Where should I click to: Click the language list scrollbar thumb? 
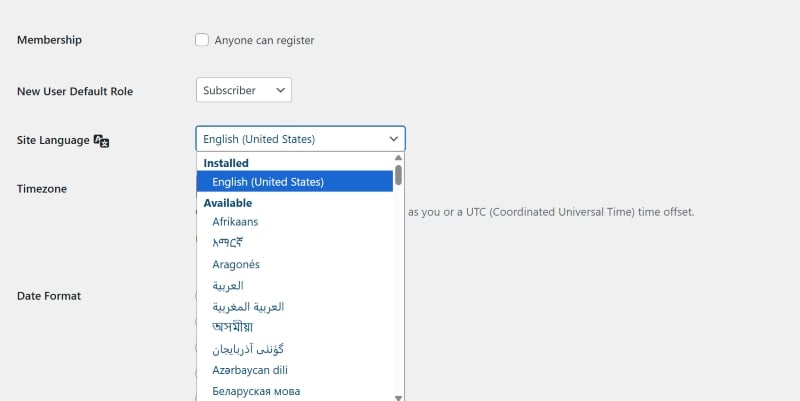click(x=399, y=176)
